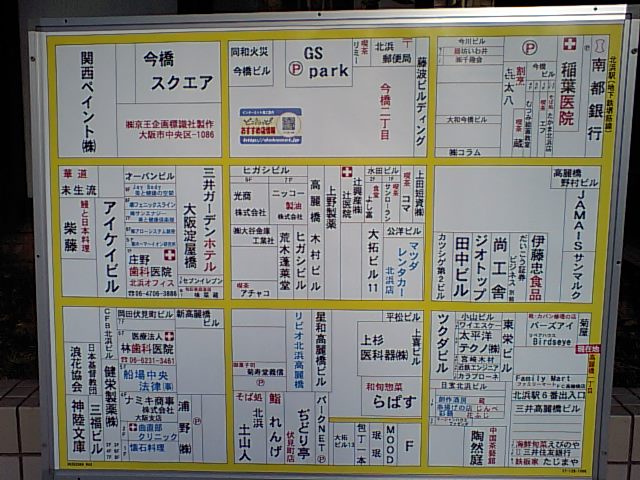Select 庄野歯科医院 dental clinic
The height and width of the screenshot is (480, 640).
151,266
